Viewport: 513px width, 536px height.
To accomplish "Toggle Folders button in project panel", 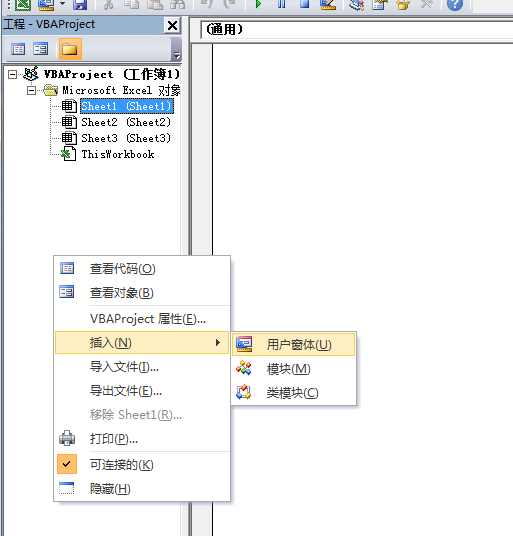I will click(x=70, y=49).
